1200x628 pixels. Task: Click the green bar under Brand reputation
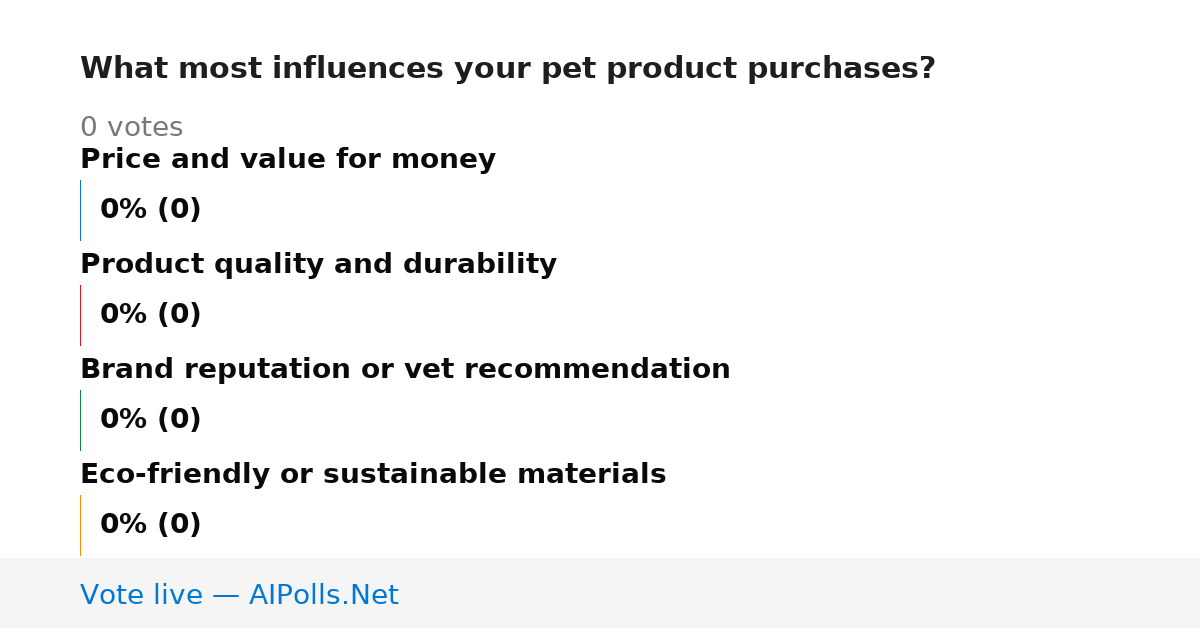click(80, 420)
